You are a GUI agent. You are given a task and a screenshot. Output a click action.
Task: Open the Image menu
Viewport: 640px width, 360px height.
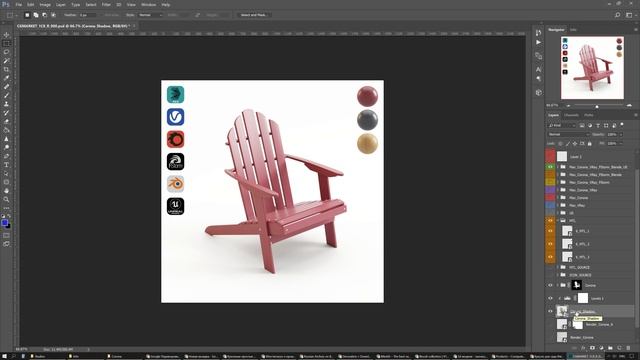coord(45,4)
